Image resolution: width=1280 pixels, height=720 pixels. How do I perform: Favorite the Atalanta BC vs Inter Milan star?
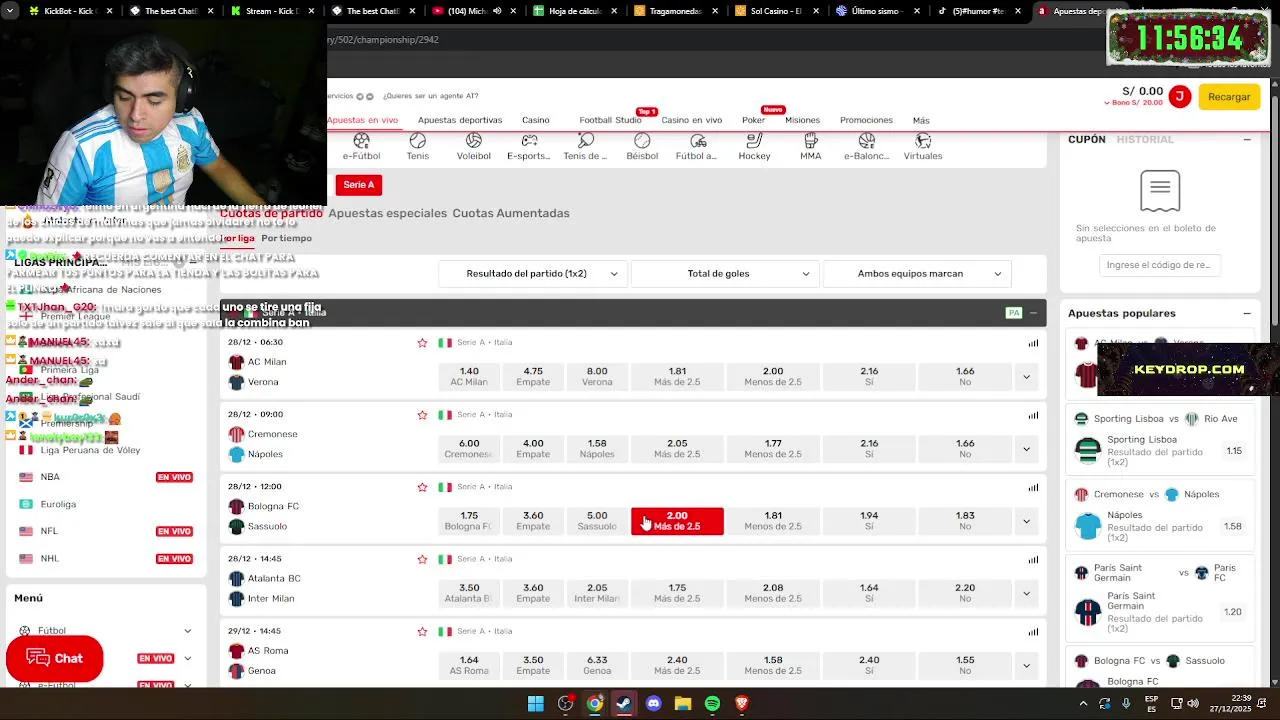pos(422,559)
